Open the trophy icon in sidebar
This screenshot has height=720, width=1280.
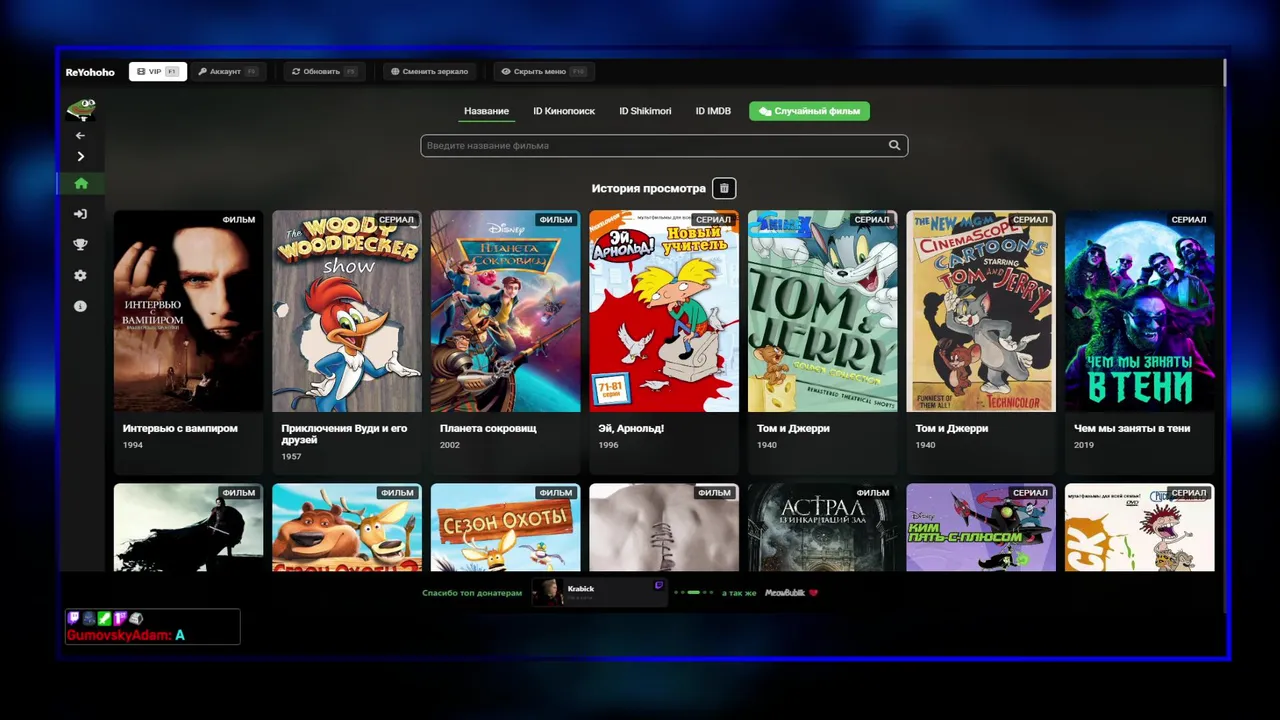coord(81,245)
